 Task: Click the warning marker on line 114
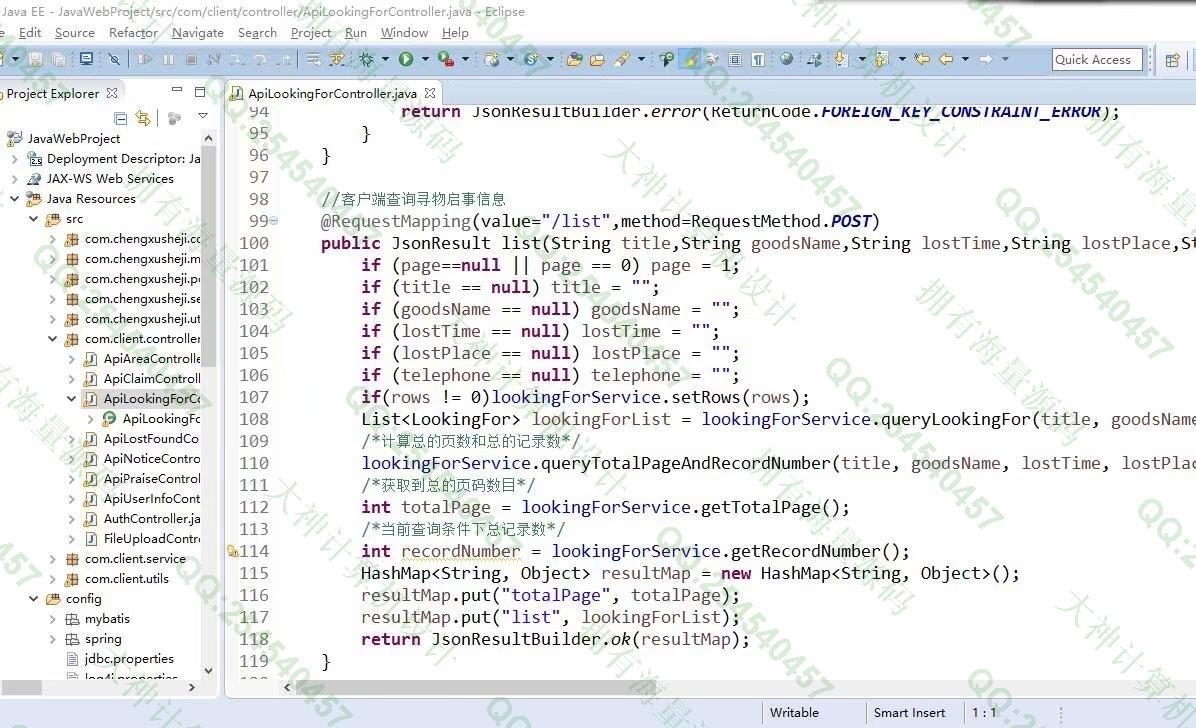tap(233, 551)
